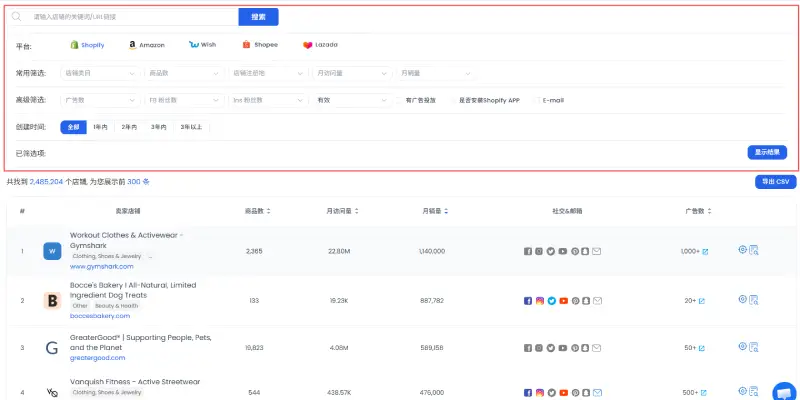
Task: Click the Shopify platform icon
Action: click(74, 45)
